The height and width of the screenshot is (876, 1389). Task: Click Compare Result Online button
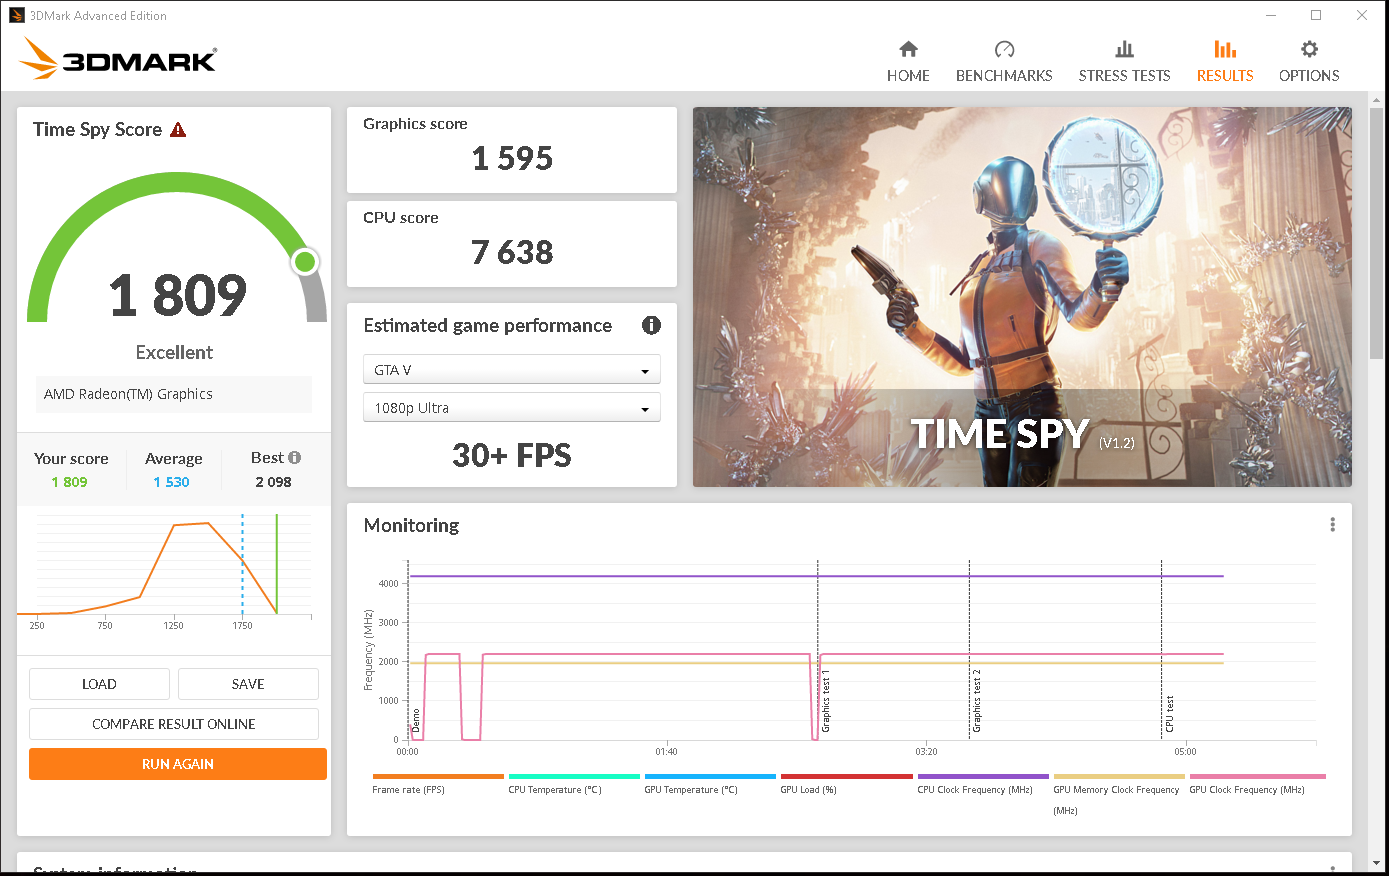(174, 724)
